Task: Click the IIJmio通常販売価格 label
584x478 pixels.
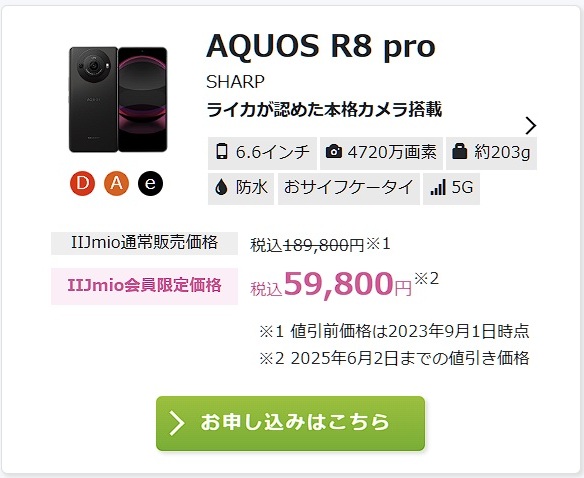Action: (145, 243)
